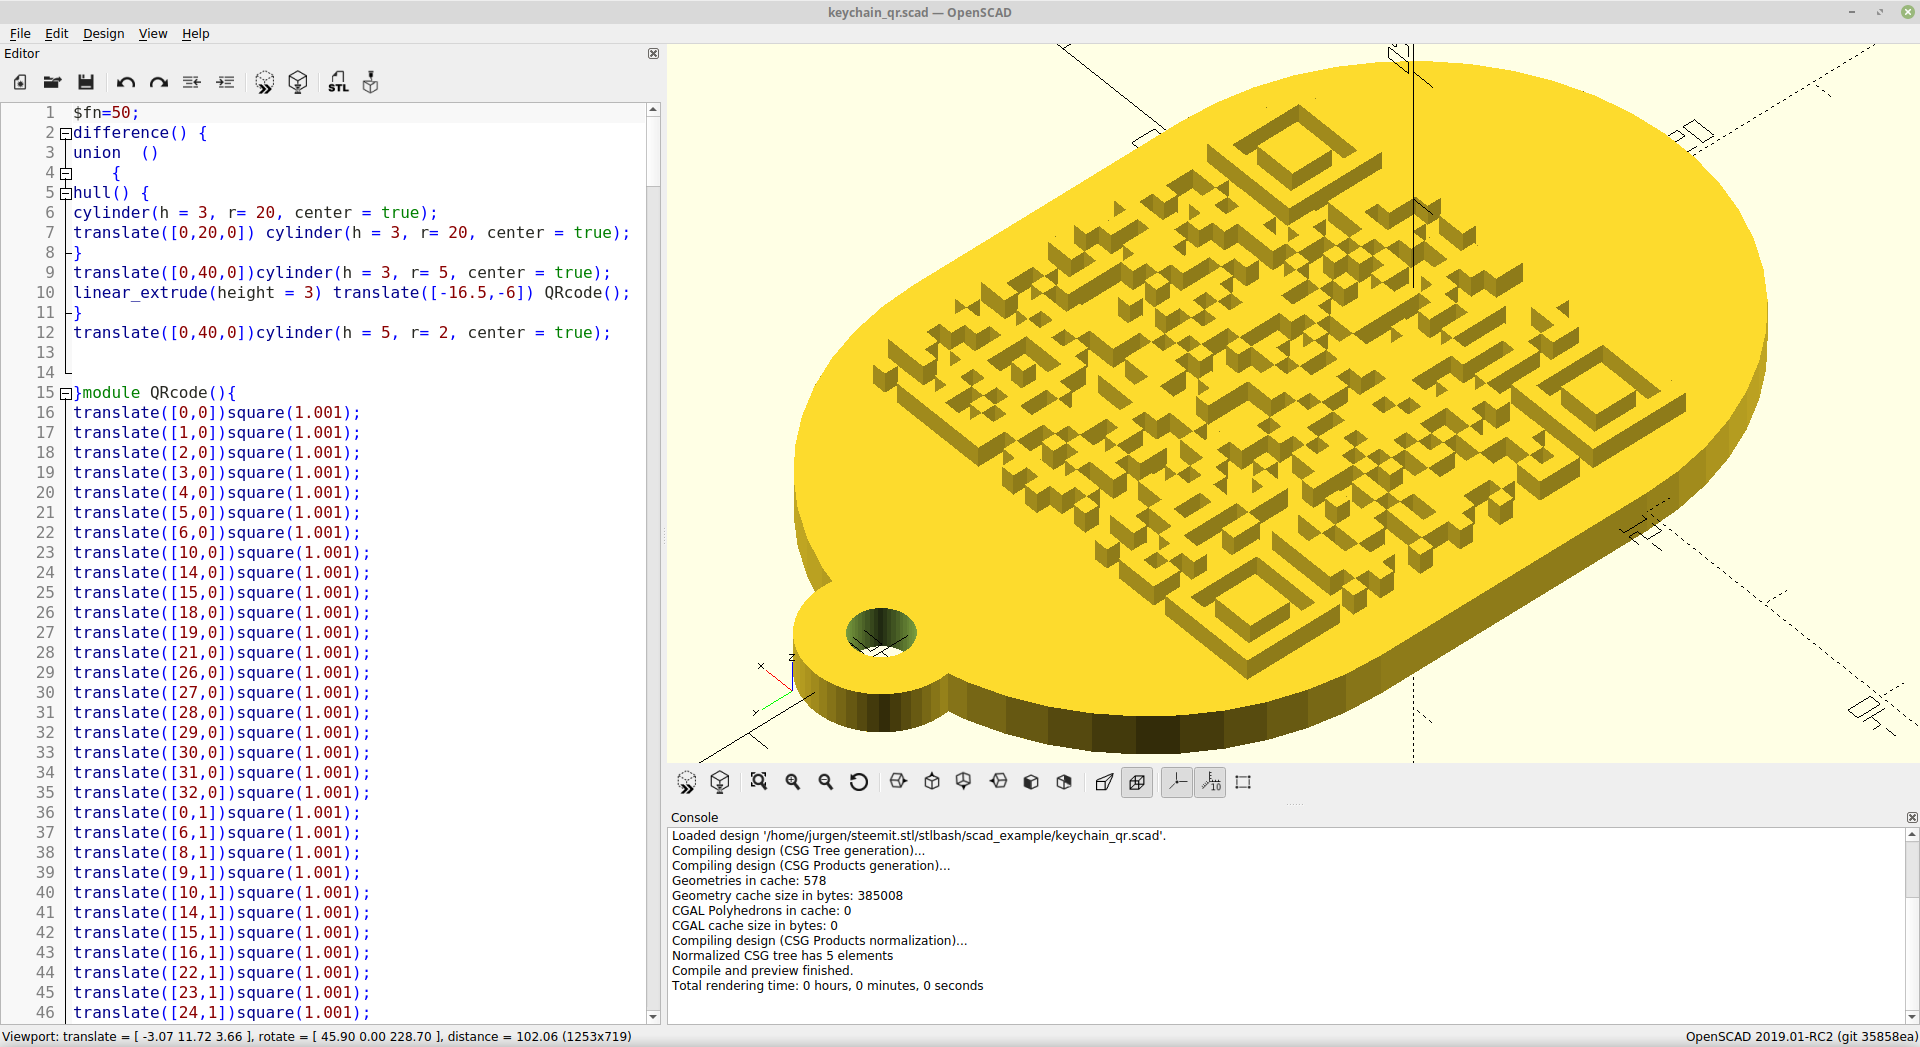Toggle the Show Edges button
Viewport: 1920px width, 1047px height.
click(x=1243, y=782)
